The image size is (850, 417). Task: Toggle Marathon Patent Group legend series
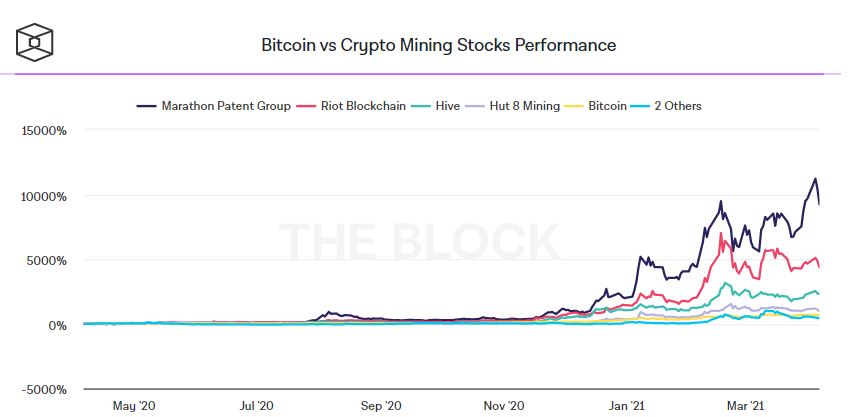tap(214, 106)
